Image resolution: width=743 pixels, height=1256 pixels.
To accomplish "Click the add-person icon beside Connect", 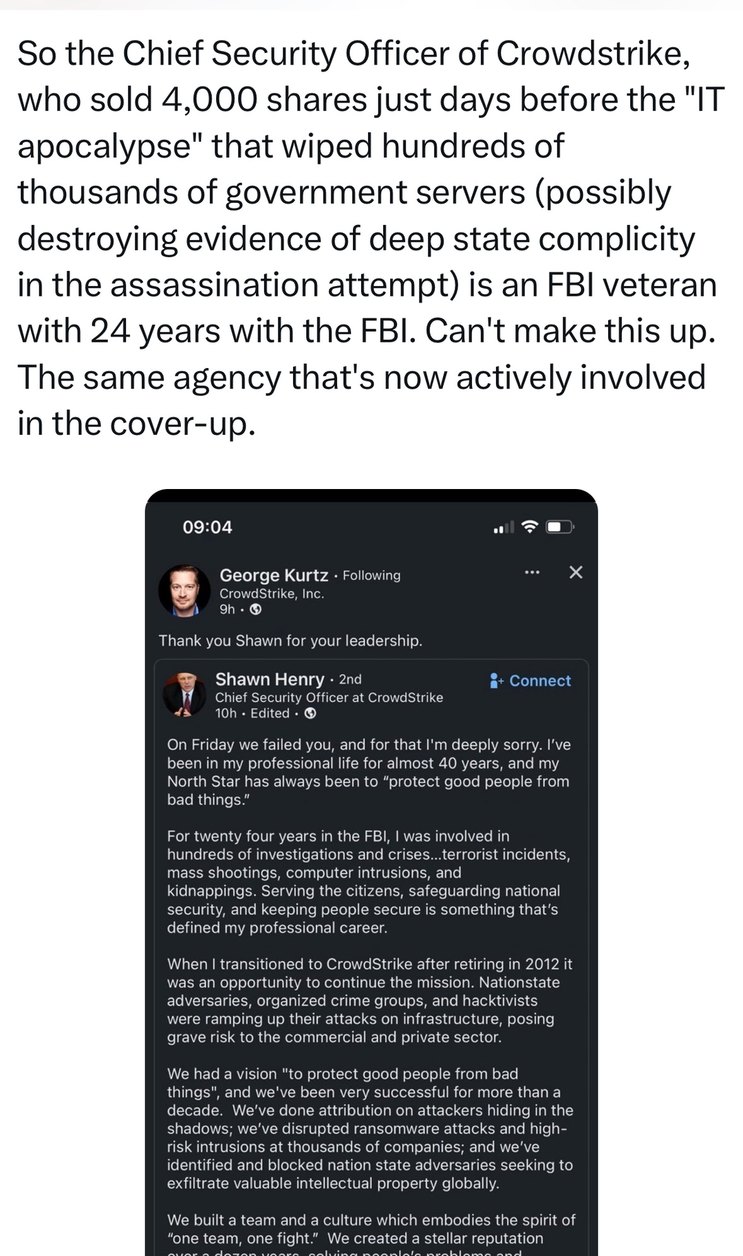I will (x=497, y=679).
